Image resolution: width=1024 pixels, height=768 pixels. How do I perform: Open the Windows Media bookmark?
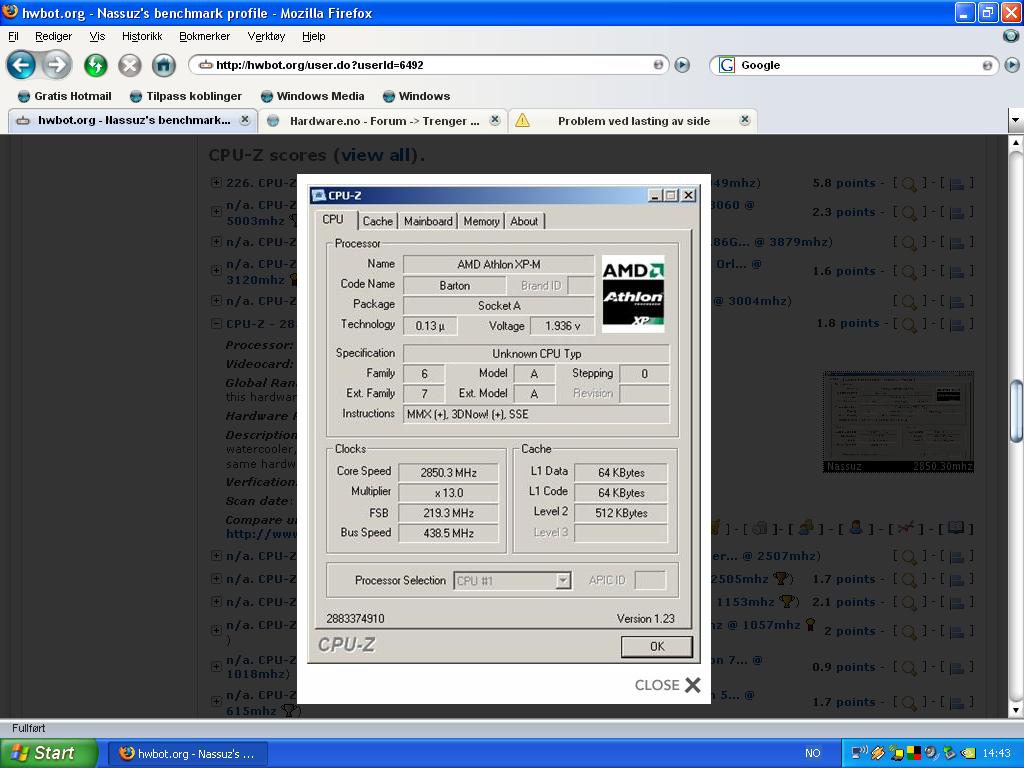click(x=313, y=96)
